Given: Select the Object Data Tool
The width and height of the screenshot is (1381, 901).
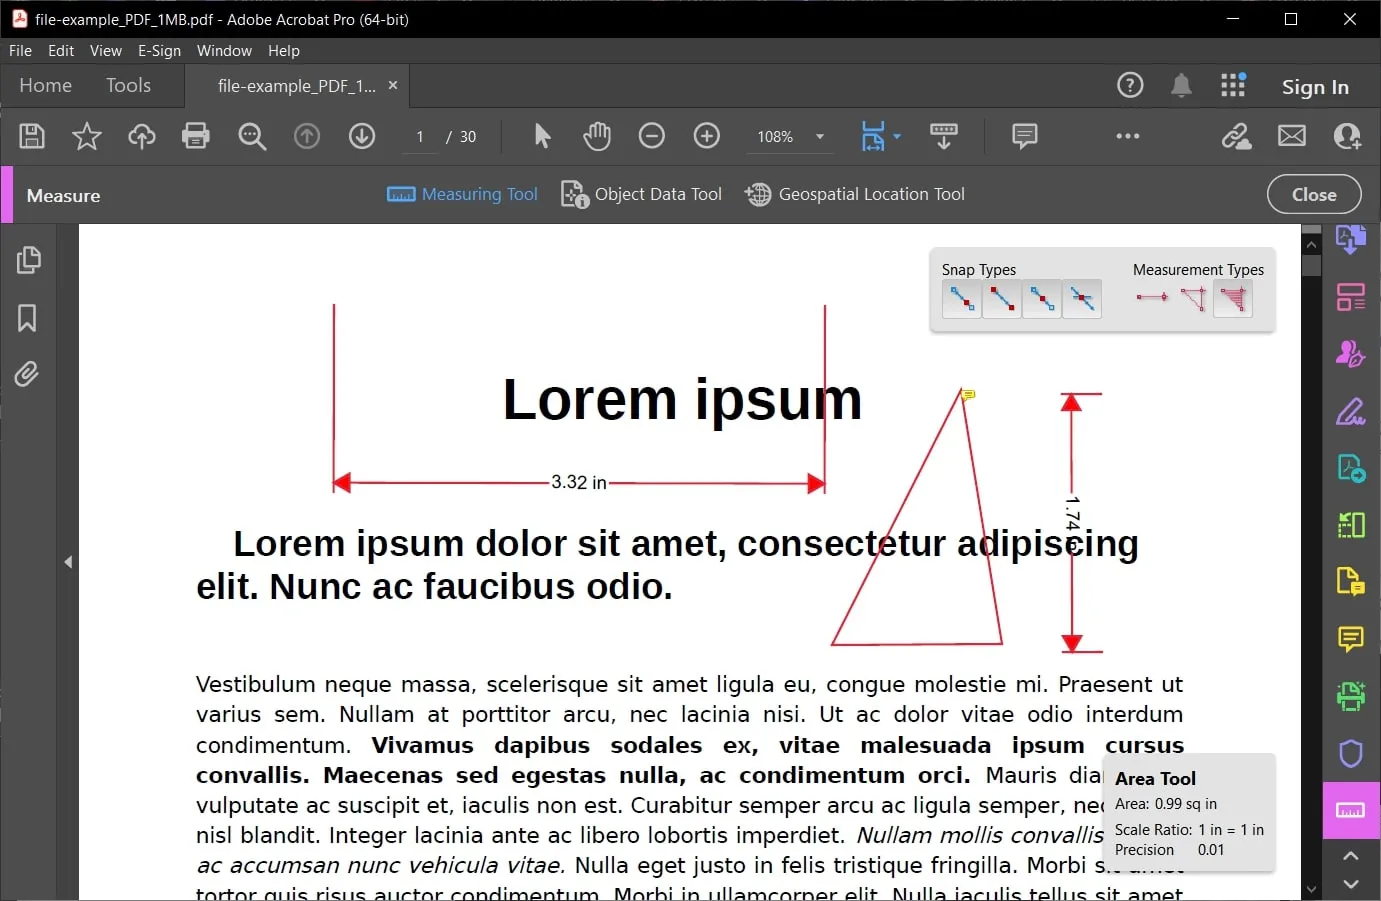Looking at the screenshot, I should pyautogui.click(x=641, y=194).
